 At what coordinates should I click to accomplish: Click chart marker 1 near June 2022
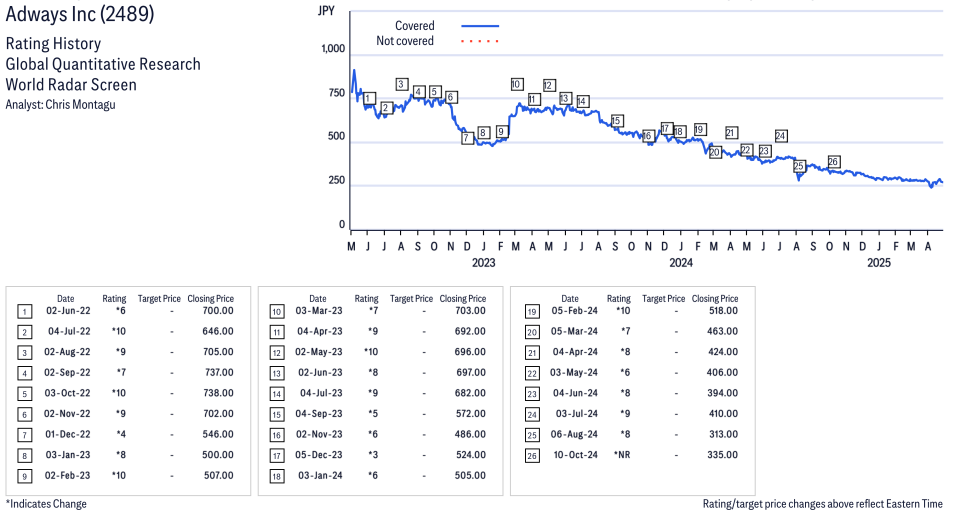369,99
